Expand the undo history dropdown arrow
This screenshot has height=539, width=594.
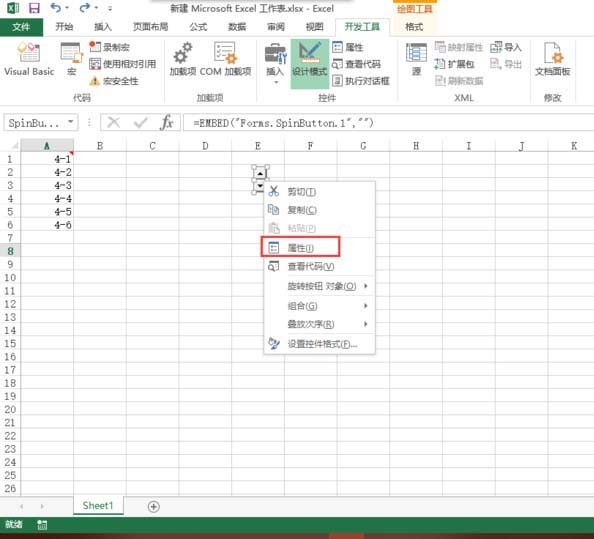pos(67,8)
